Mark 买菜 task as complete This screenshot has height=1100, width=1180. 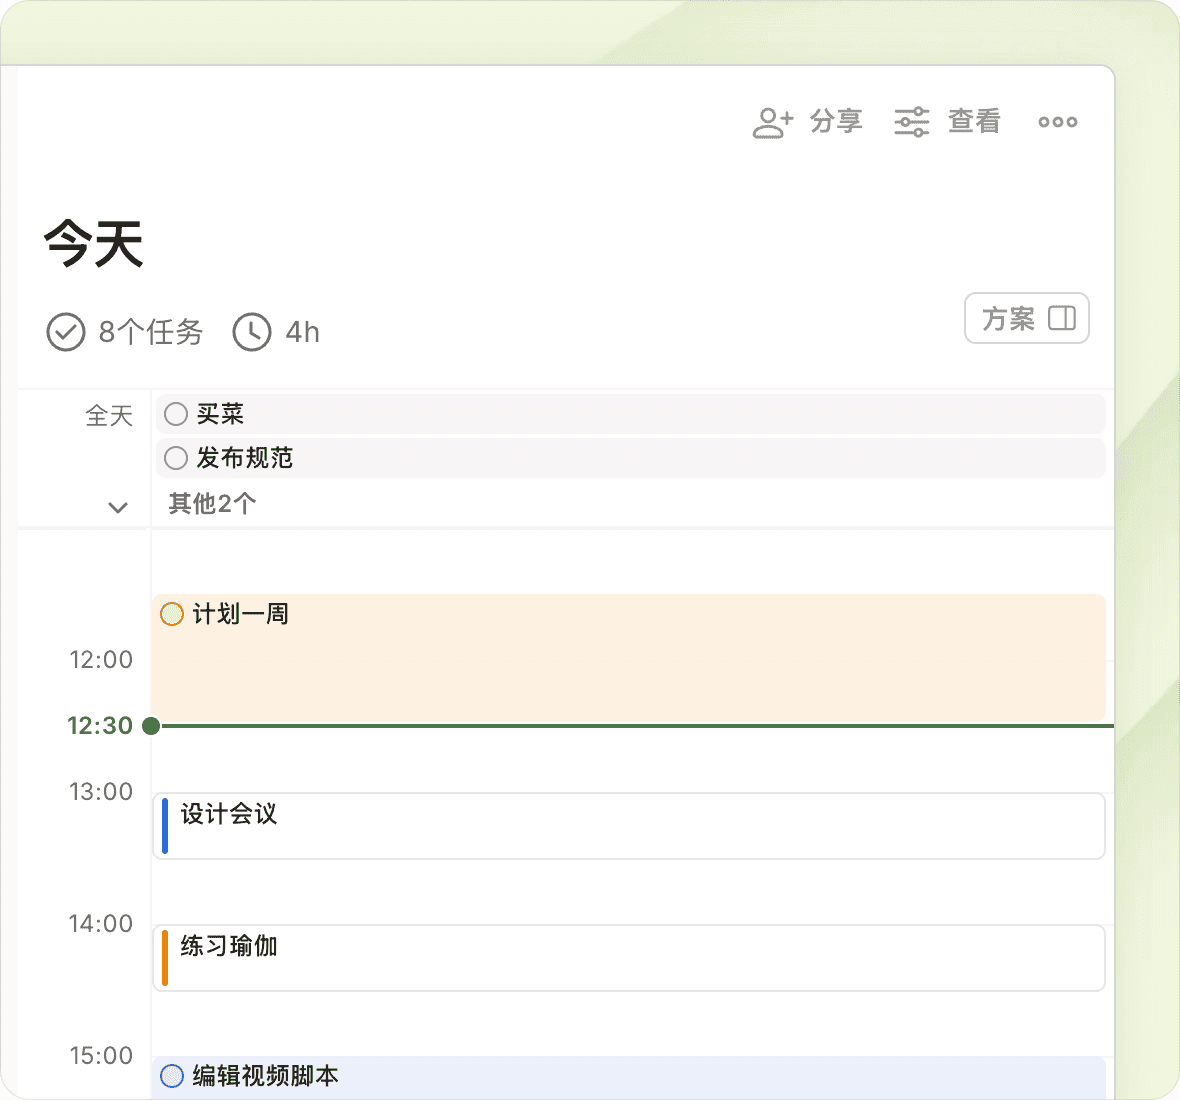176,414
